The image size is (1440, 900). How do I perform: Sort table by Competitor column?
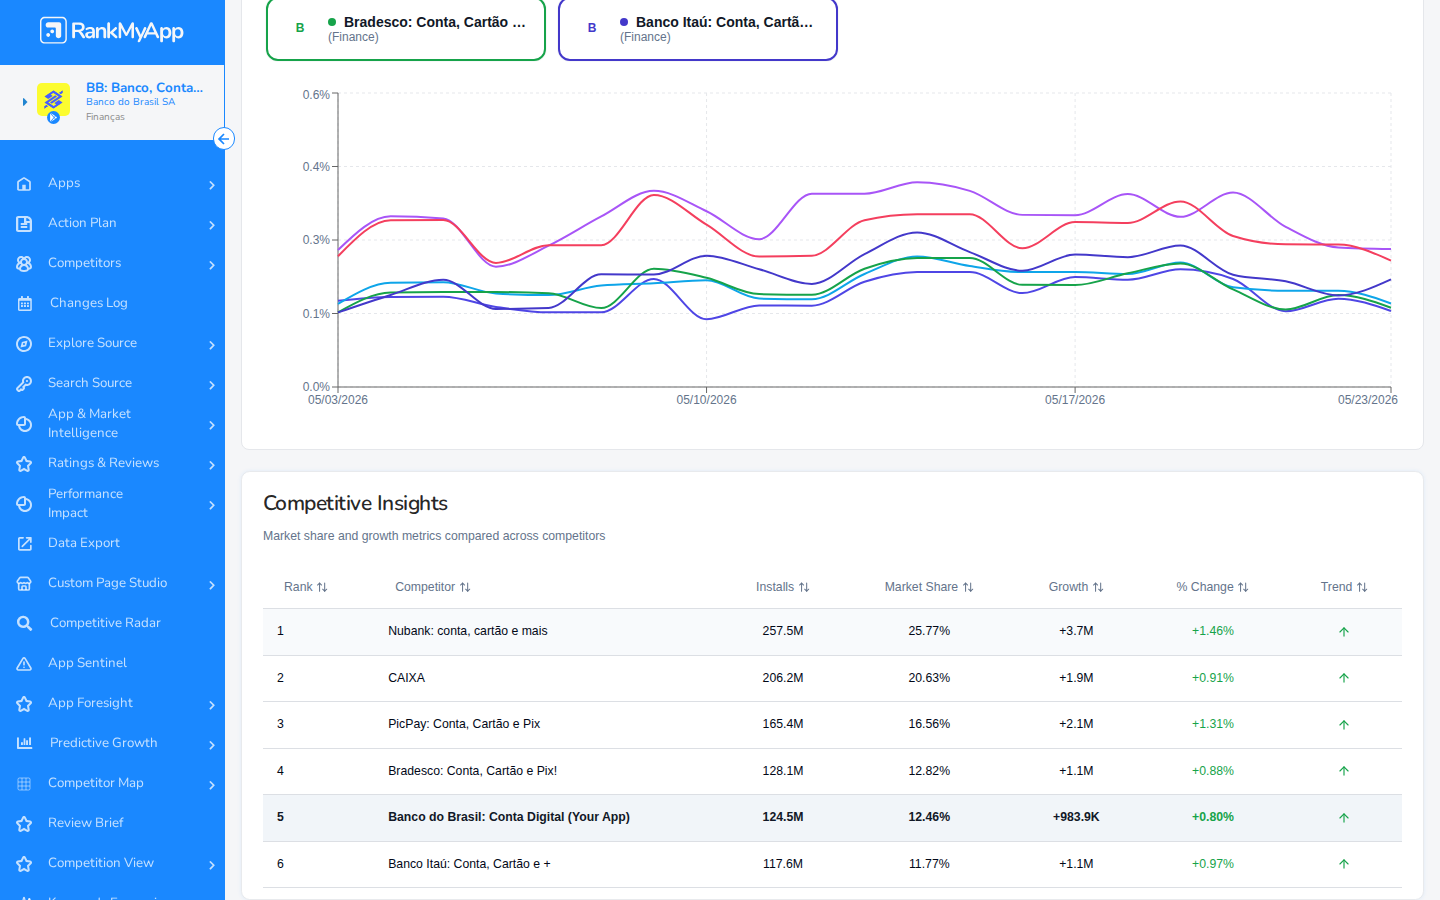(433, 587)
